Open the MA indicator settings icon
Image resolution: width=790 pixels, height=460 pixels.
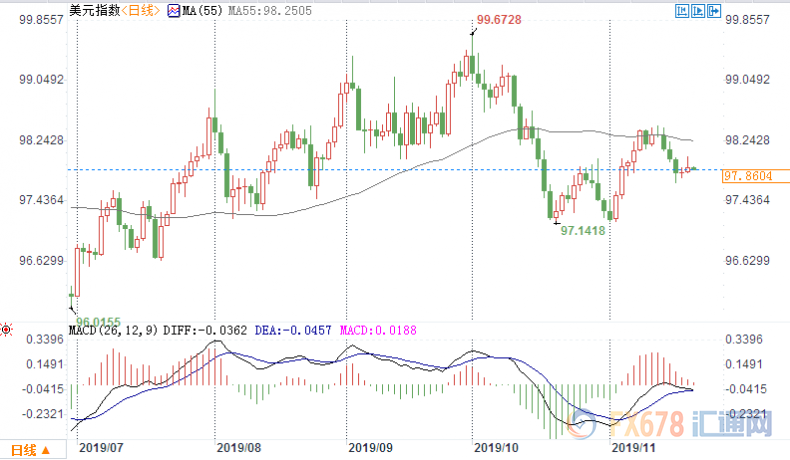(174, 11)
